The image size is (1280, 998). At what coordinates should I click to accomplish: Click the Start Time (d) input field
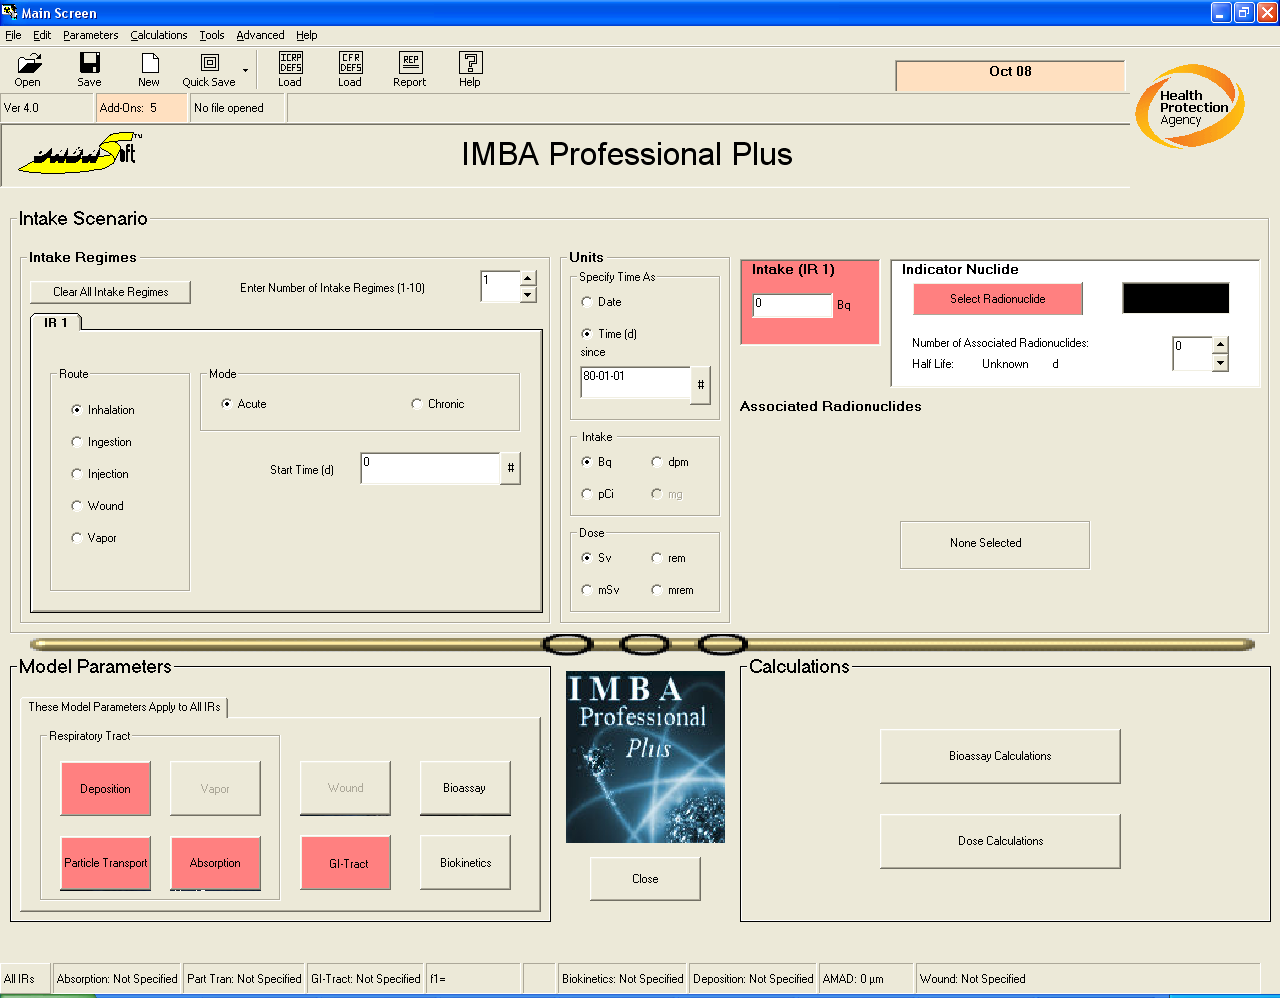click(430, 468)
